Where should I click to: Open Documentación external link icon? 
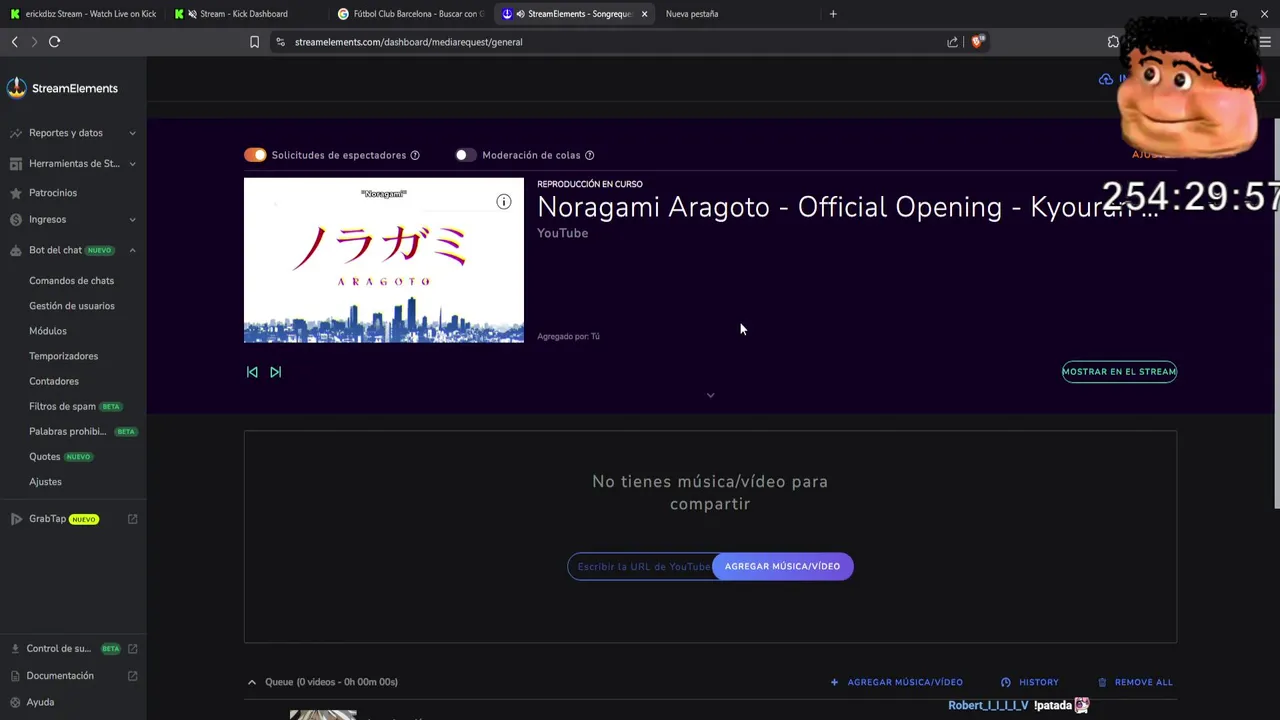[132, 676]
